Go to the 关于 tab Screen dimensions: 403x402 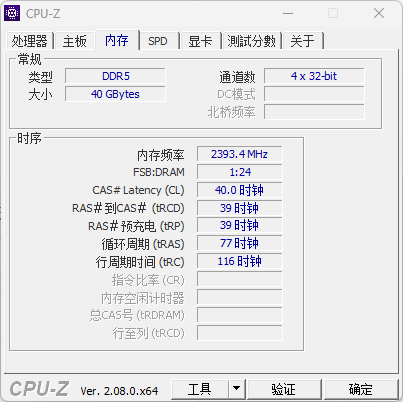pos(303,41)
